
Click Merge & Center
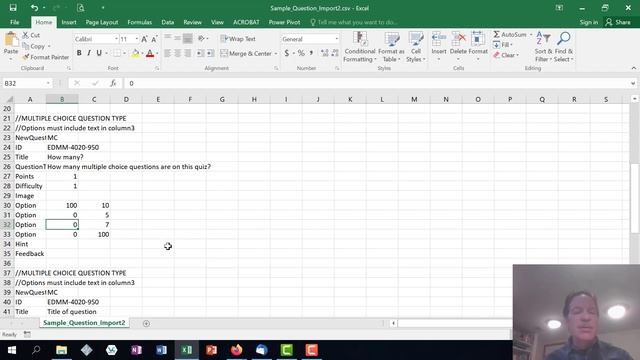pyautogui.click(x=246, y=53)
